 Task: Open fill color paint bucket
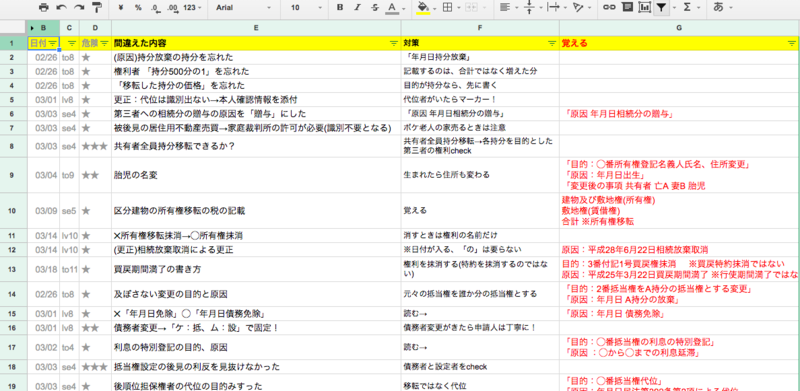(x=423, y=8)
